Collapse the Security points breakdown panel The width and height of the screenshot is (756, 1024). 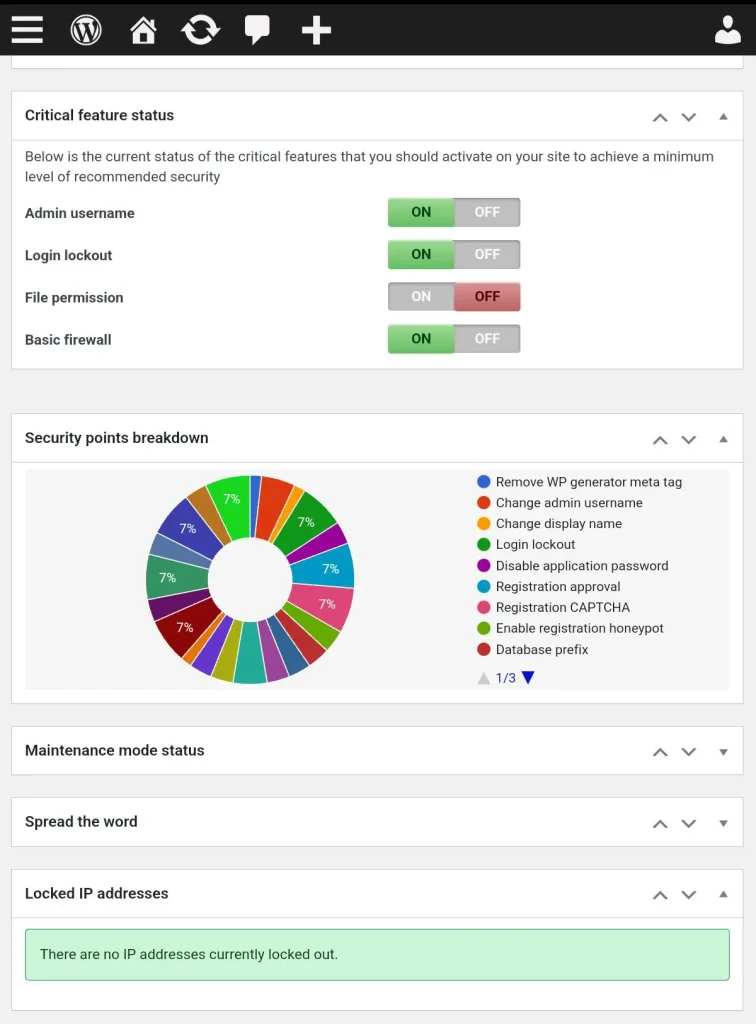pos(723,439)
